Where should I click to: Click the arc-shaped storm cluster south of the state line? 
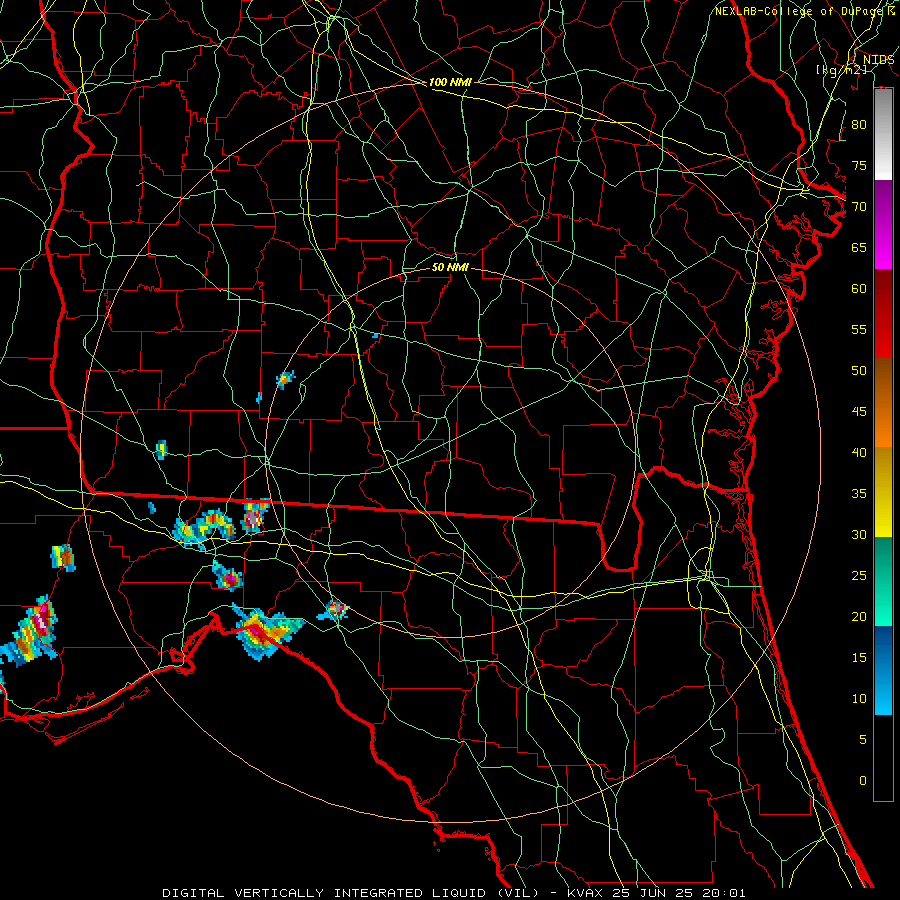click(x=204, y=529)
